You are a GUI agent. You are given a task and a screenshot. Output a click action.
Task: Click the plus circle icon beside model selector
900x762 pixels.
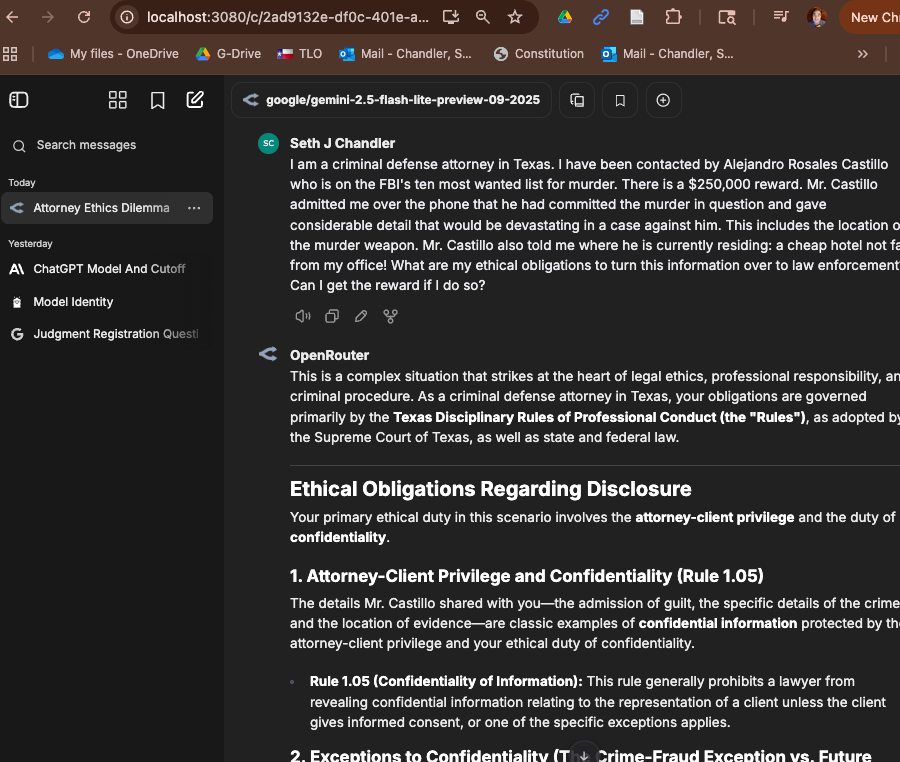click(x=662, y=100)
